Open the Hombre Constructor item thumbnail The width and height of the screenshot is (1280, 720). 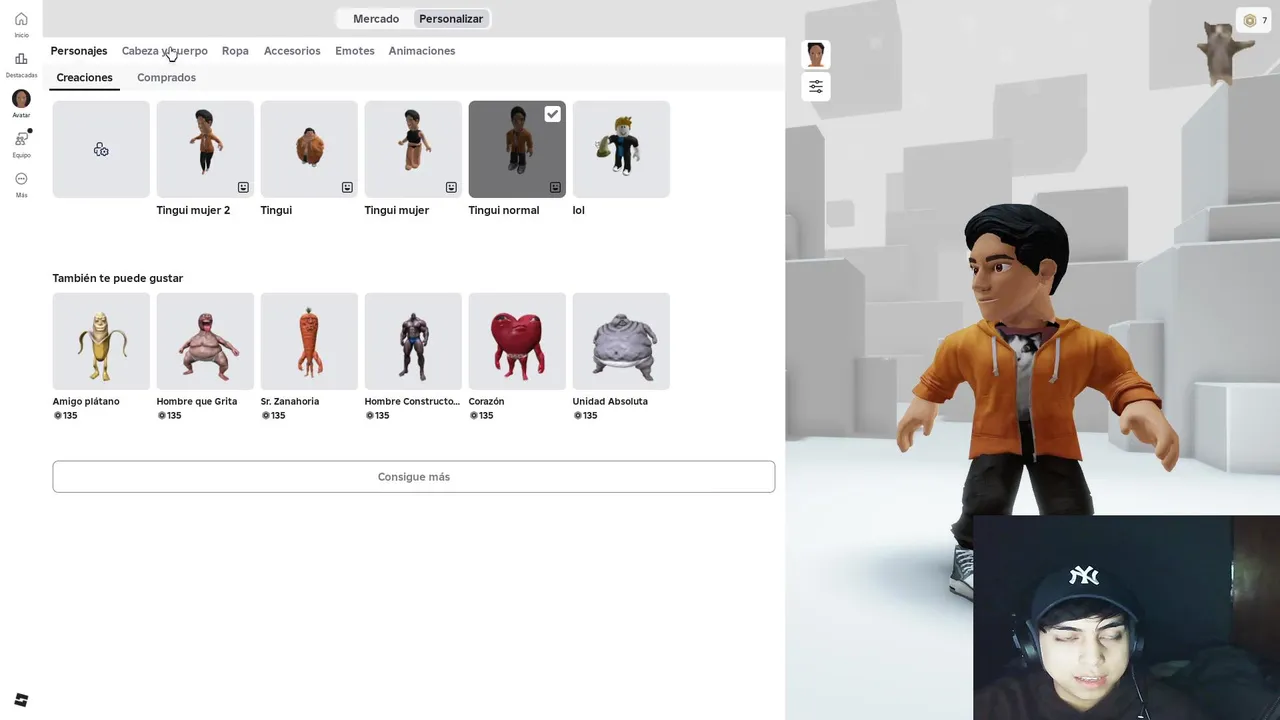pyautogui.click(x=413, y=341)
